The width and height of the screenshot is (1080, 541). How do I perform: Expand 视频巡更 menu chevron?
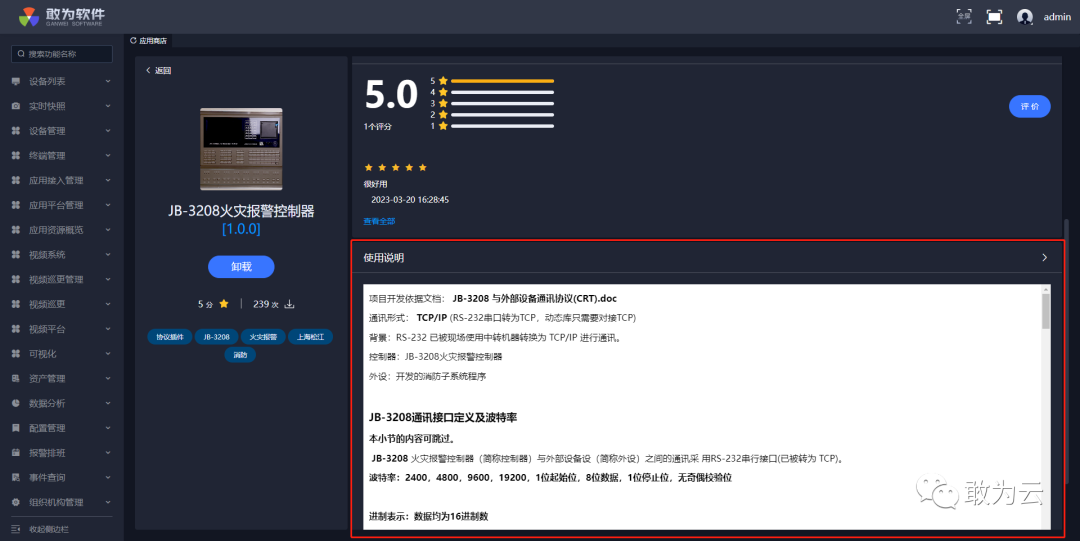(108, 305)
